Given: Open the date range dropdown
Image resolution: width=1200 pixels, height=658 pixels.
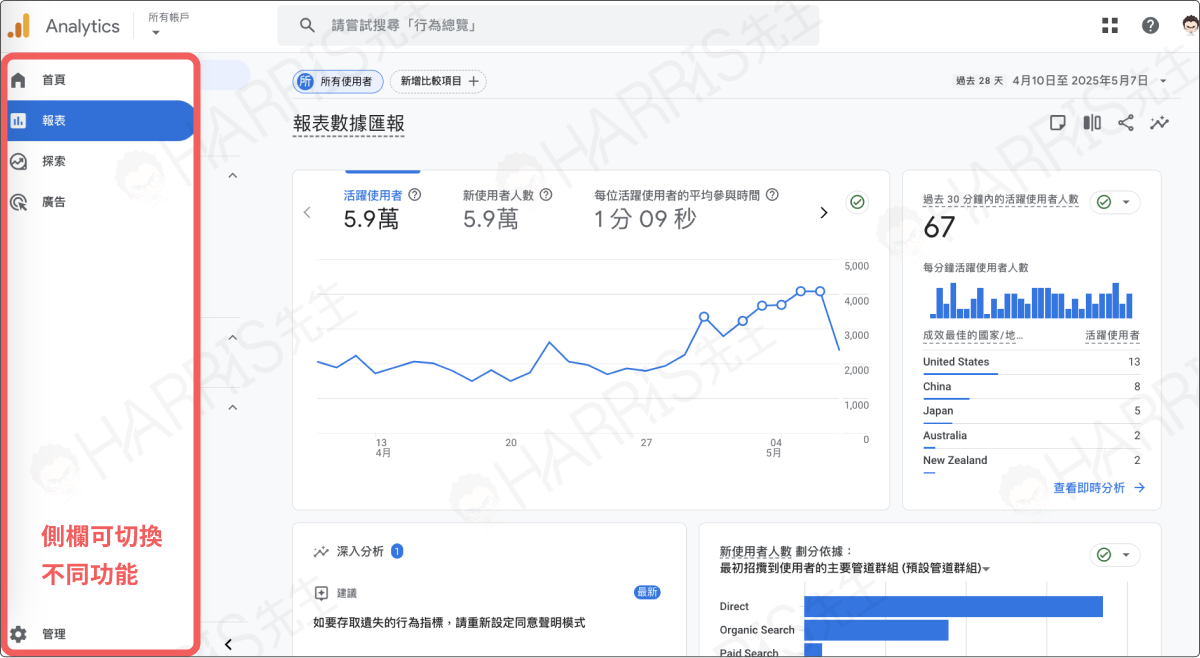Looking at the screenshot, I should tap(1163, 81).
